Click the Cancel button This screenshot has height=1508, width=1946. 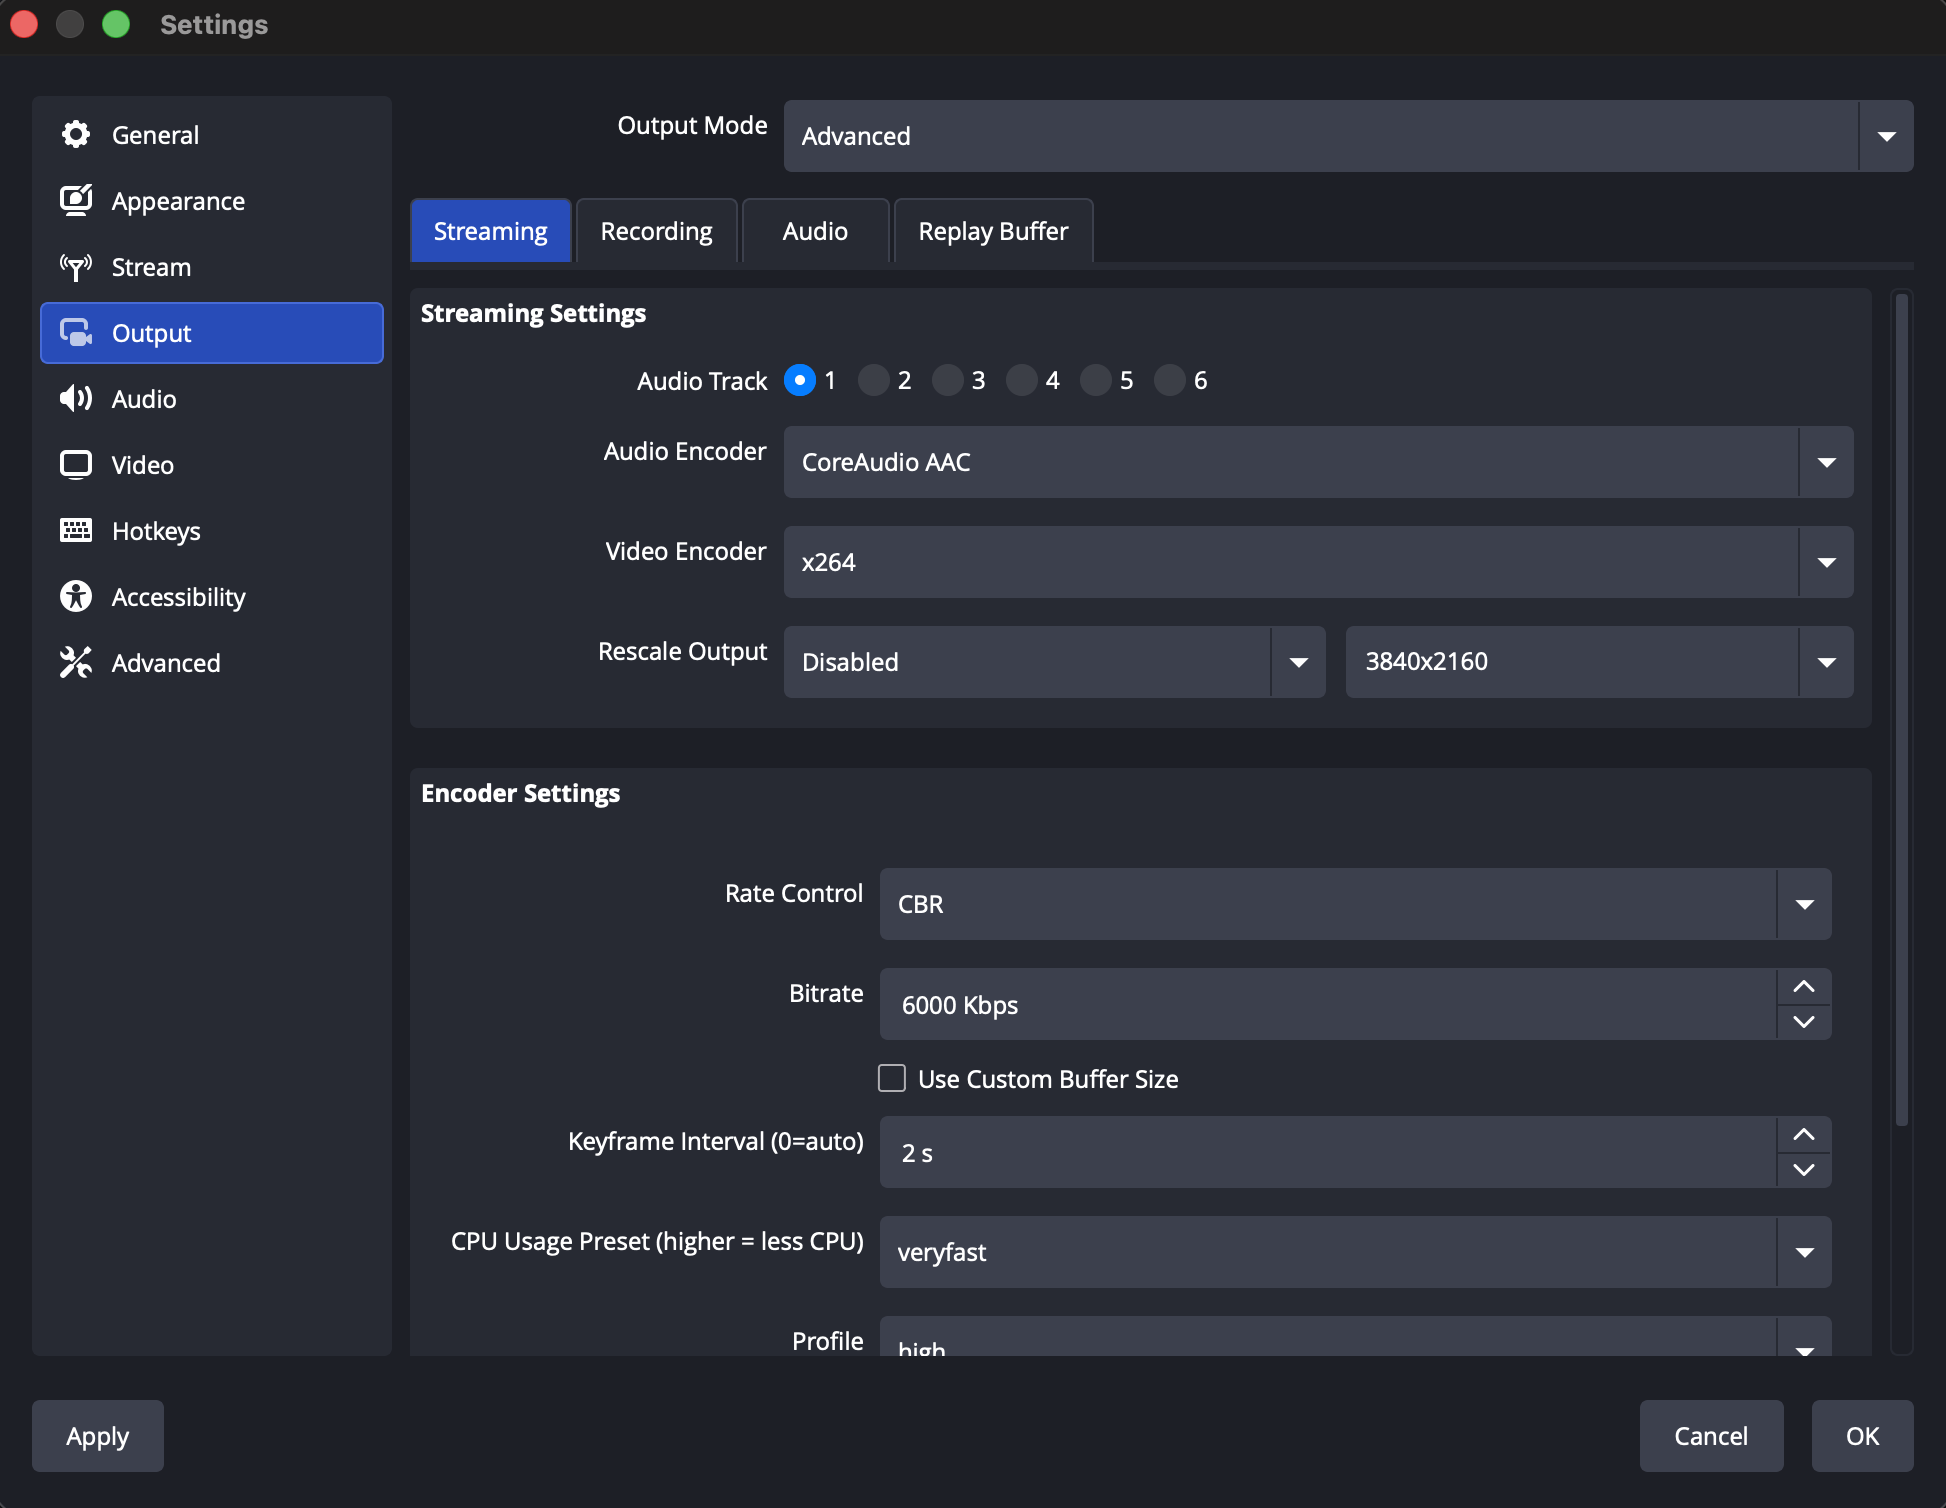1711,1436
